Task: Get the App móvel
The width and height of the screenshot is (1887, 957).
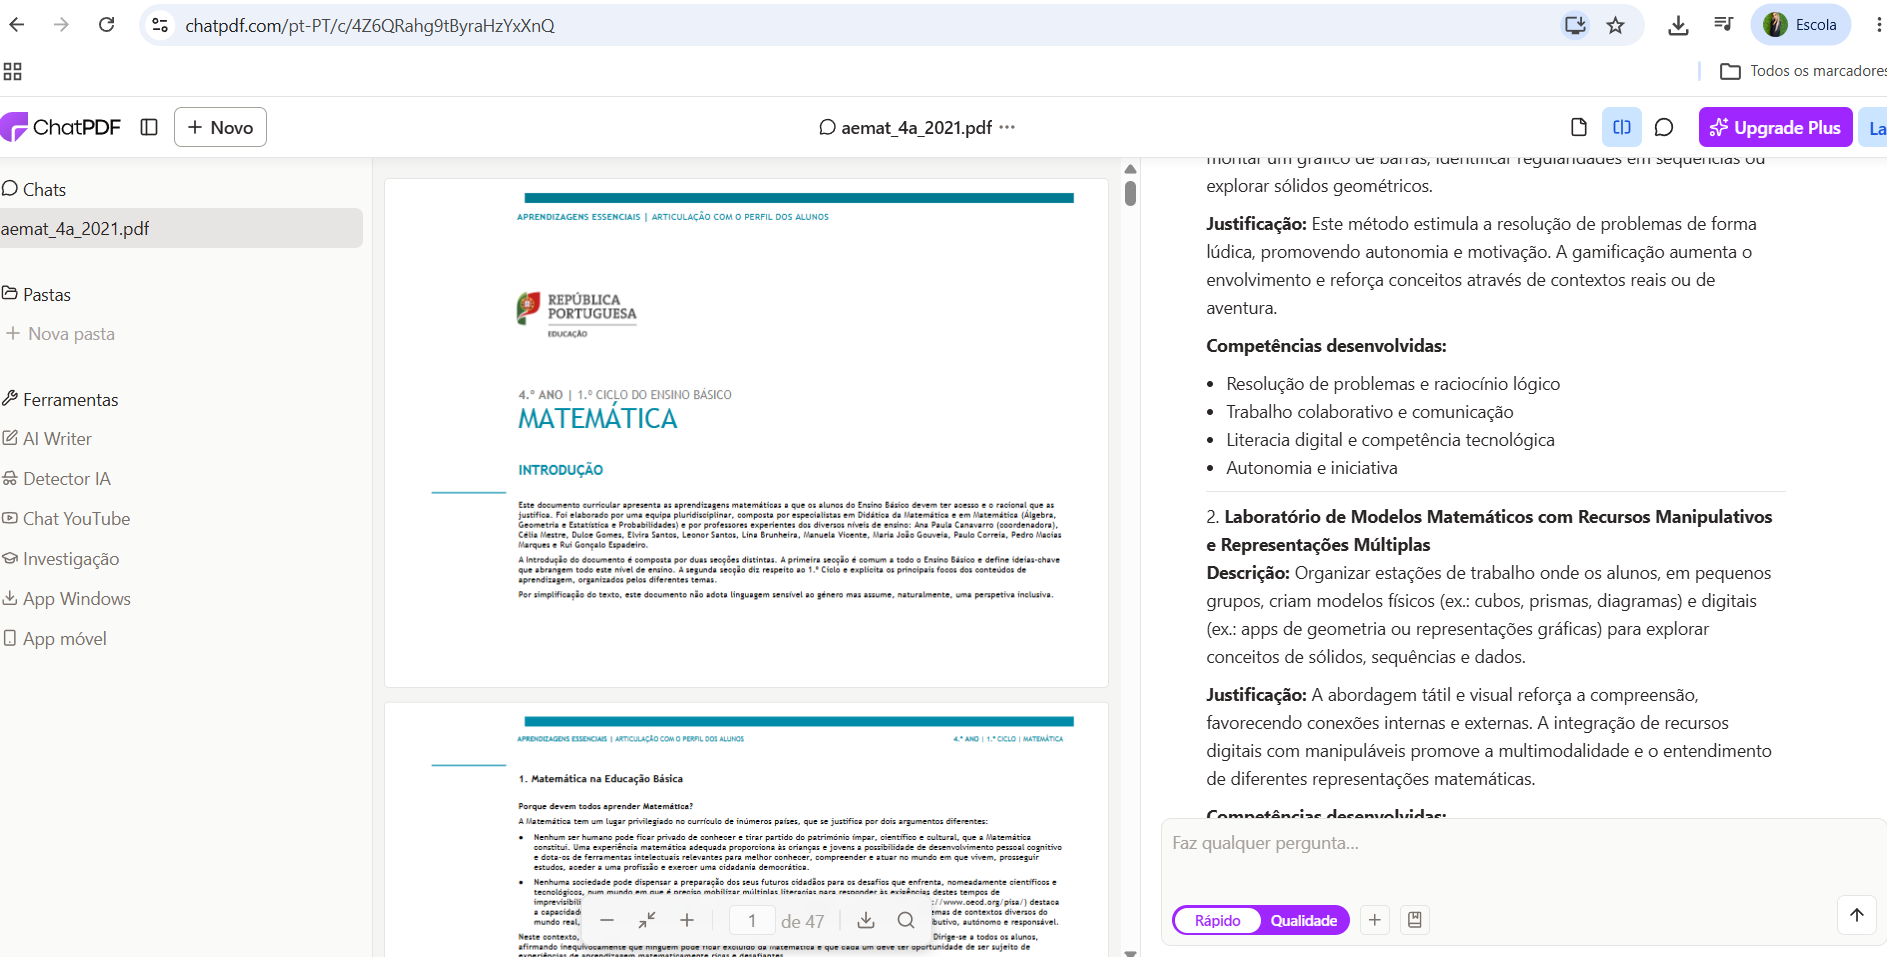Action: pyautogui.click(x=54, y=639)
